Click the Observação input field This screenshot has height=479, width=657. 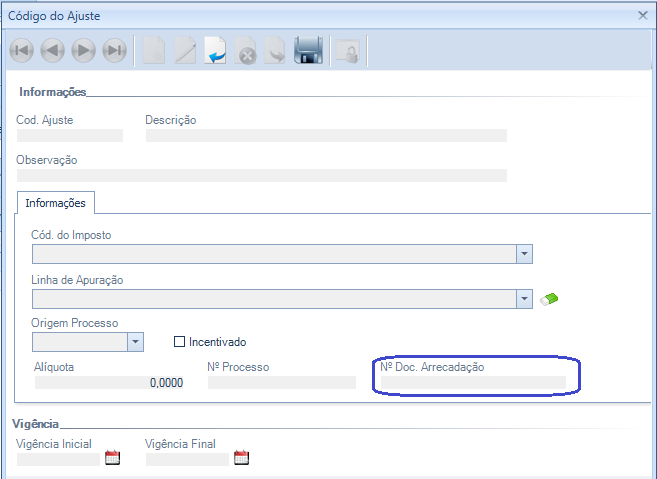click(x=261, y=175)
